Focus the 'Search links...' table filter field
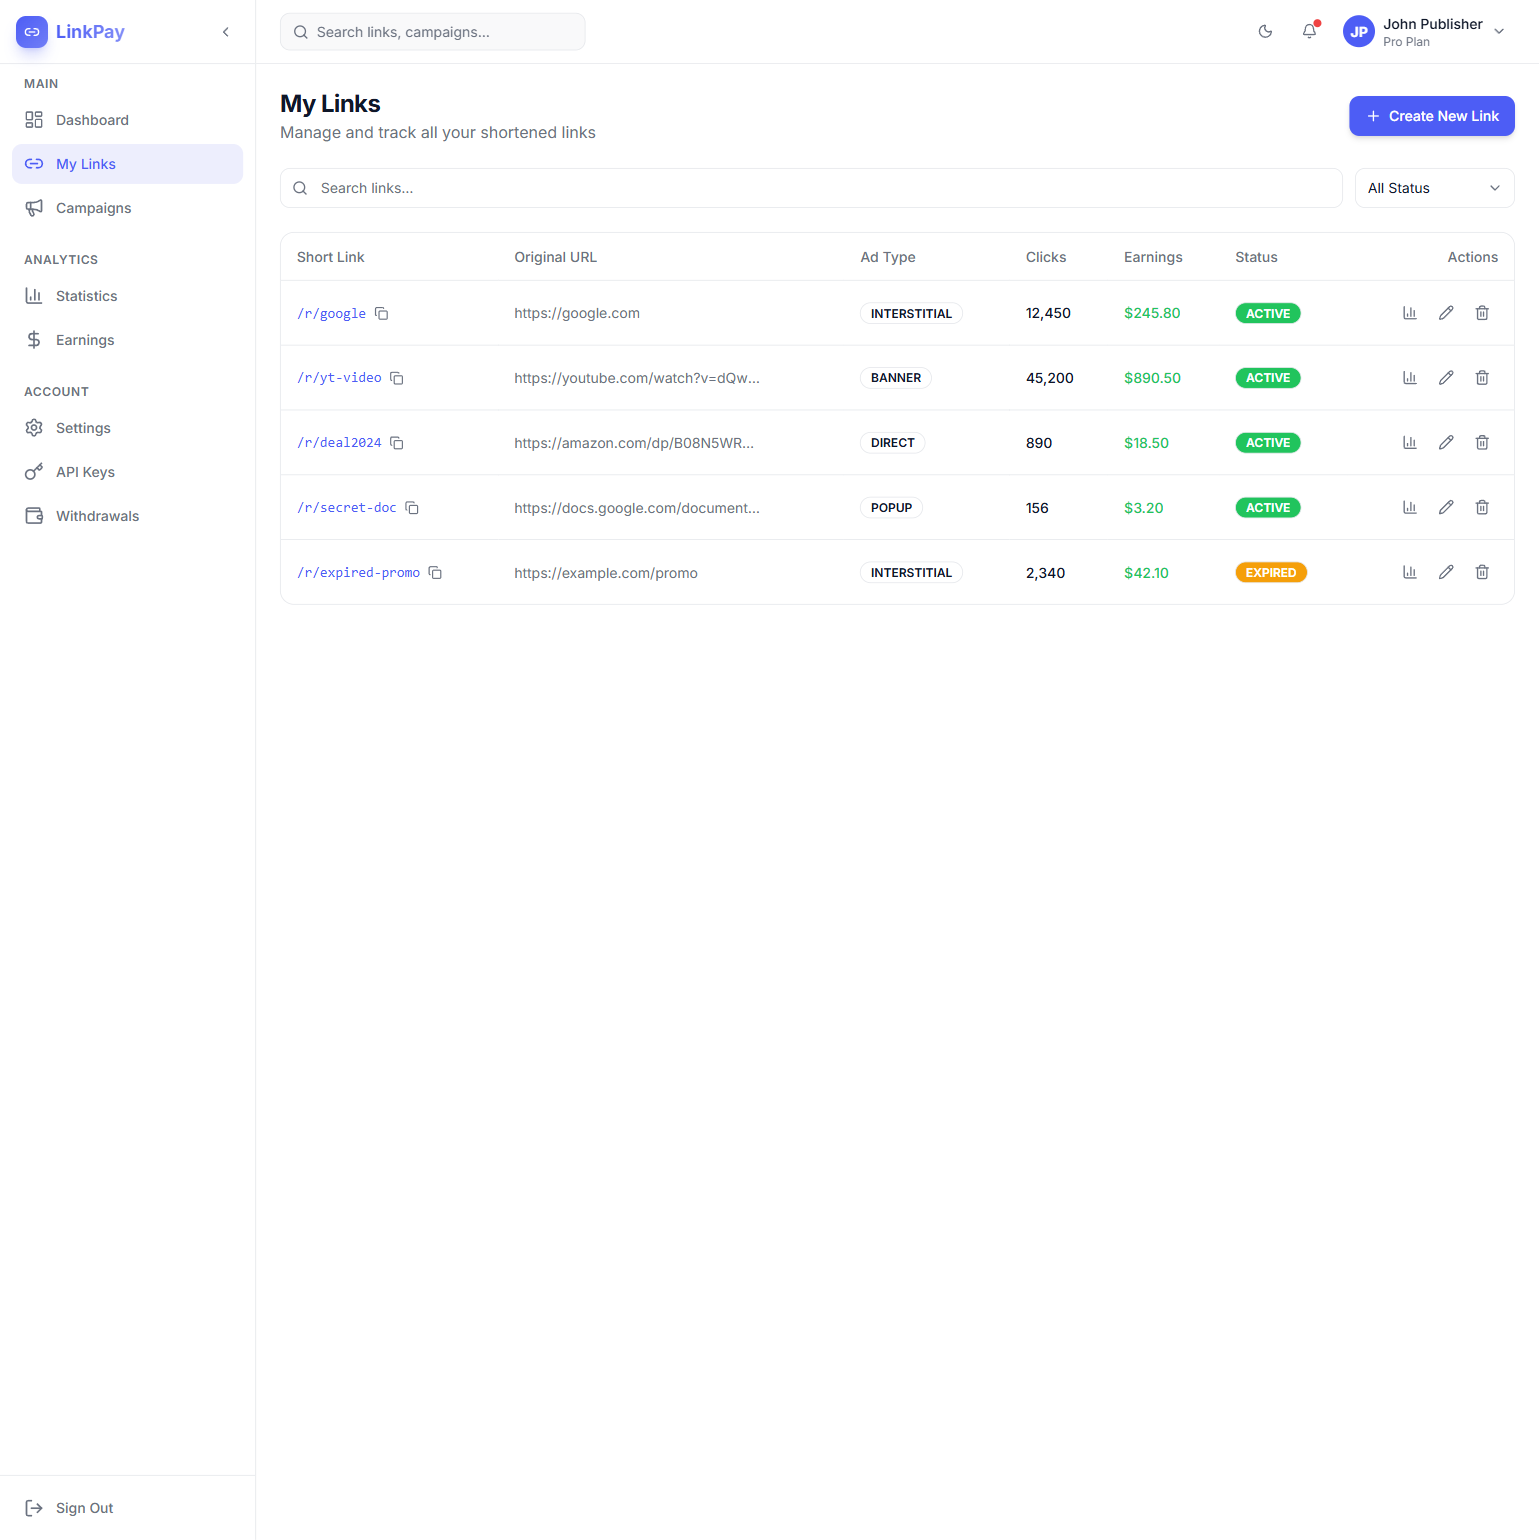 pos(811,188)
